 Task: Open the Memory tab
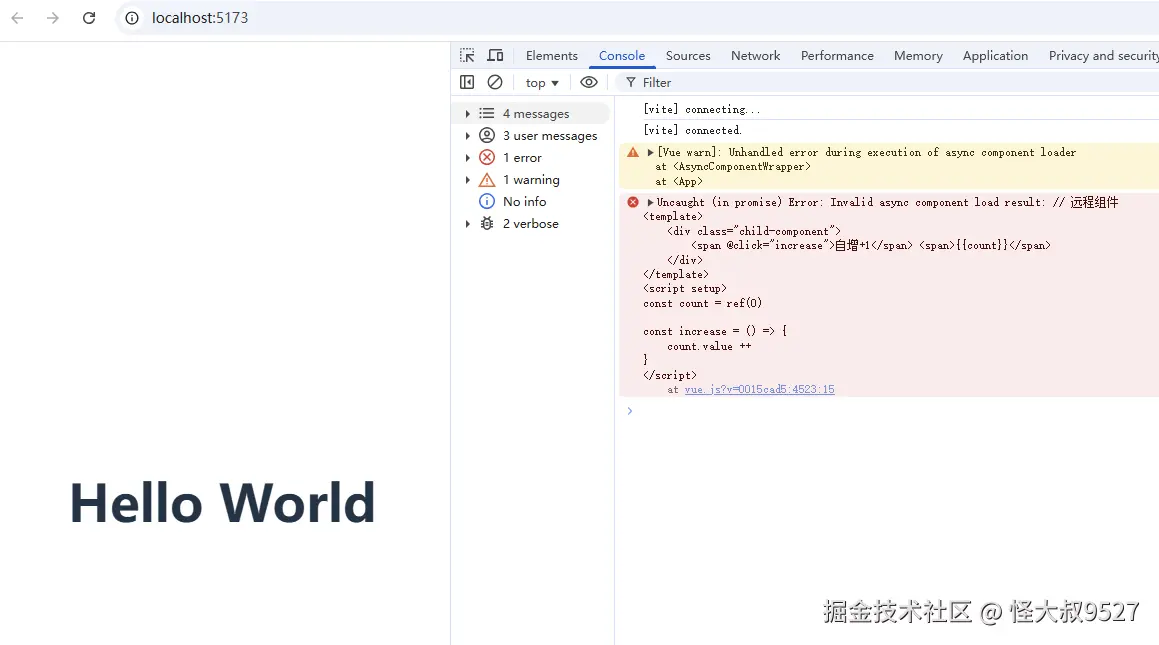pos(918,55)
